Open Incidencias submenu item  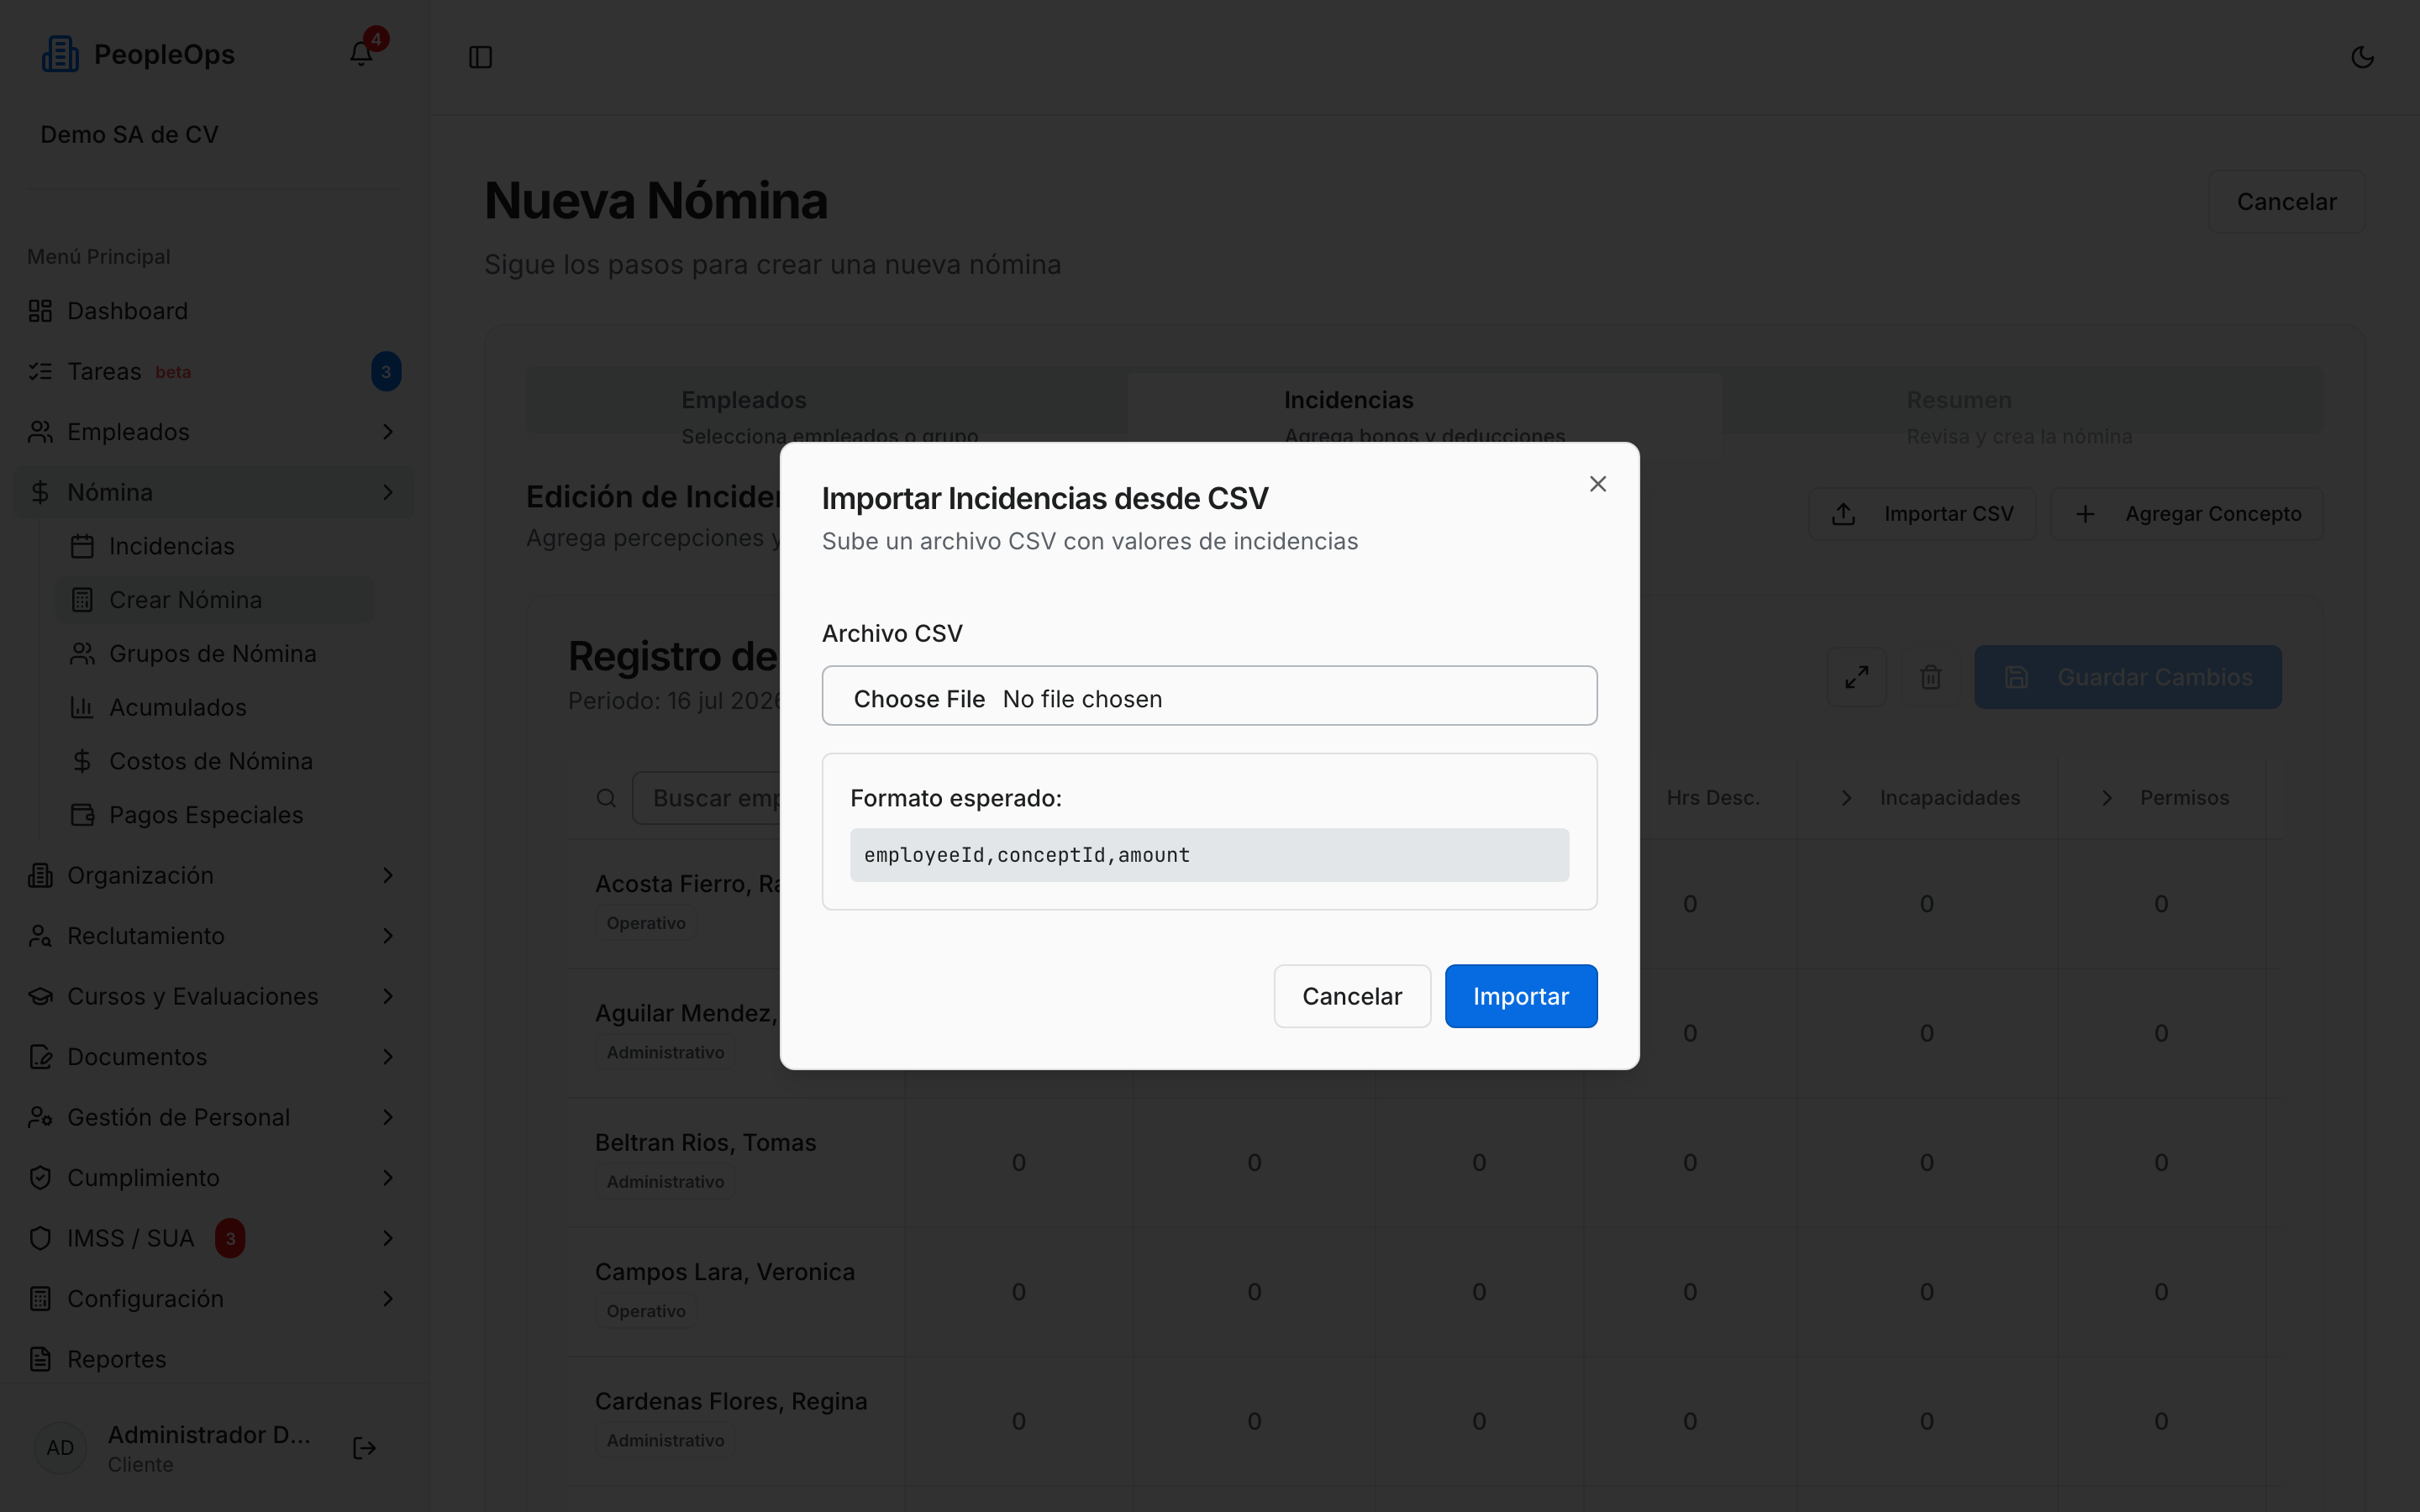pos(171,546)
